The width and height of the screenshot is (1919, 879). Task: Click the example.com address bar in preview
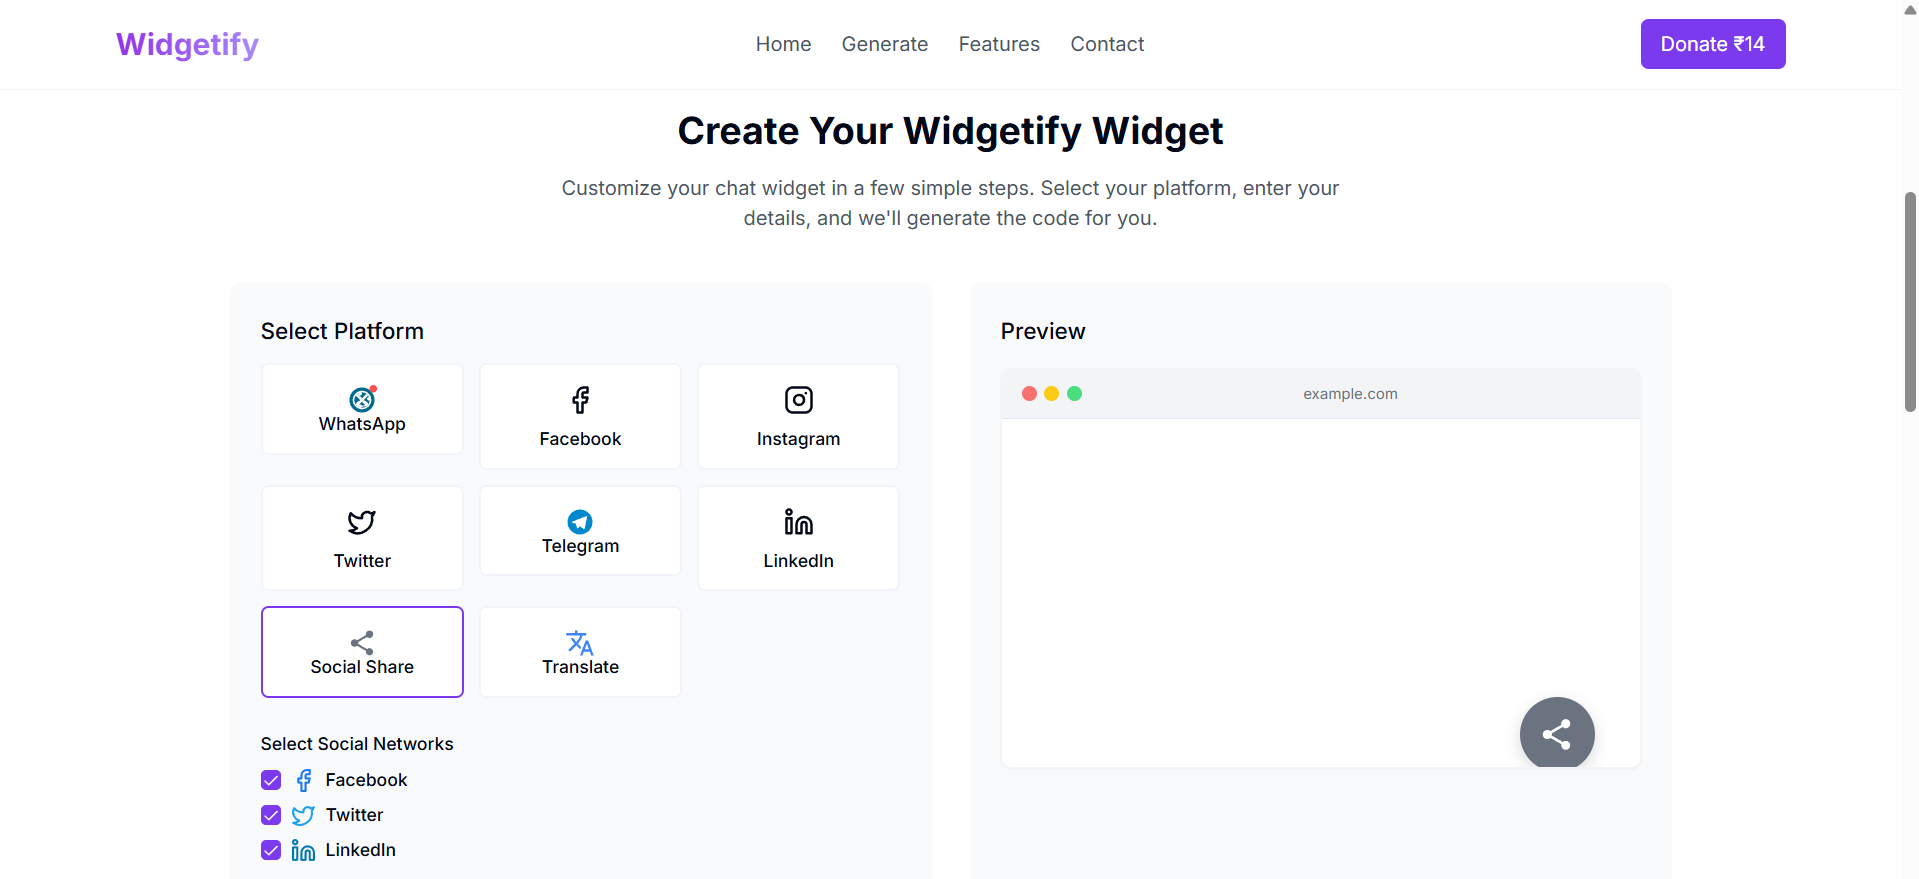(x=1350, y=393)
